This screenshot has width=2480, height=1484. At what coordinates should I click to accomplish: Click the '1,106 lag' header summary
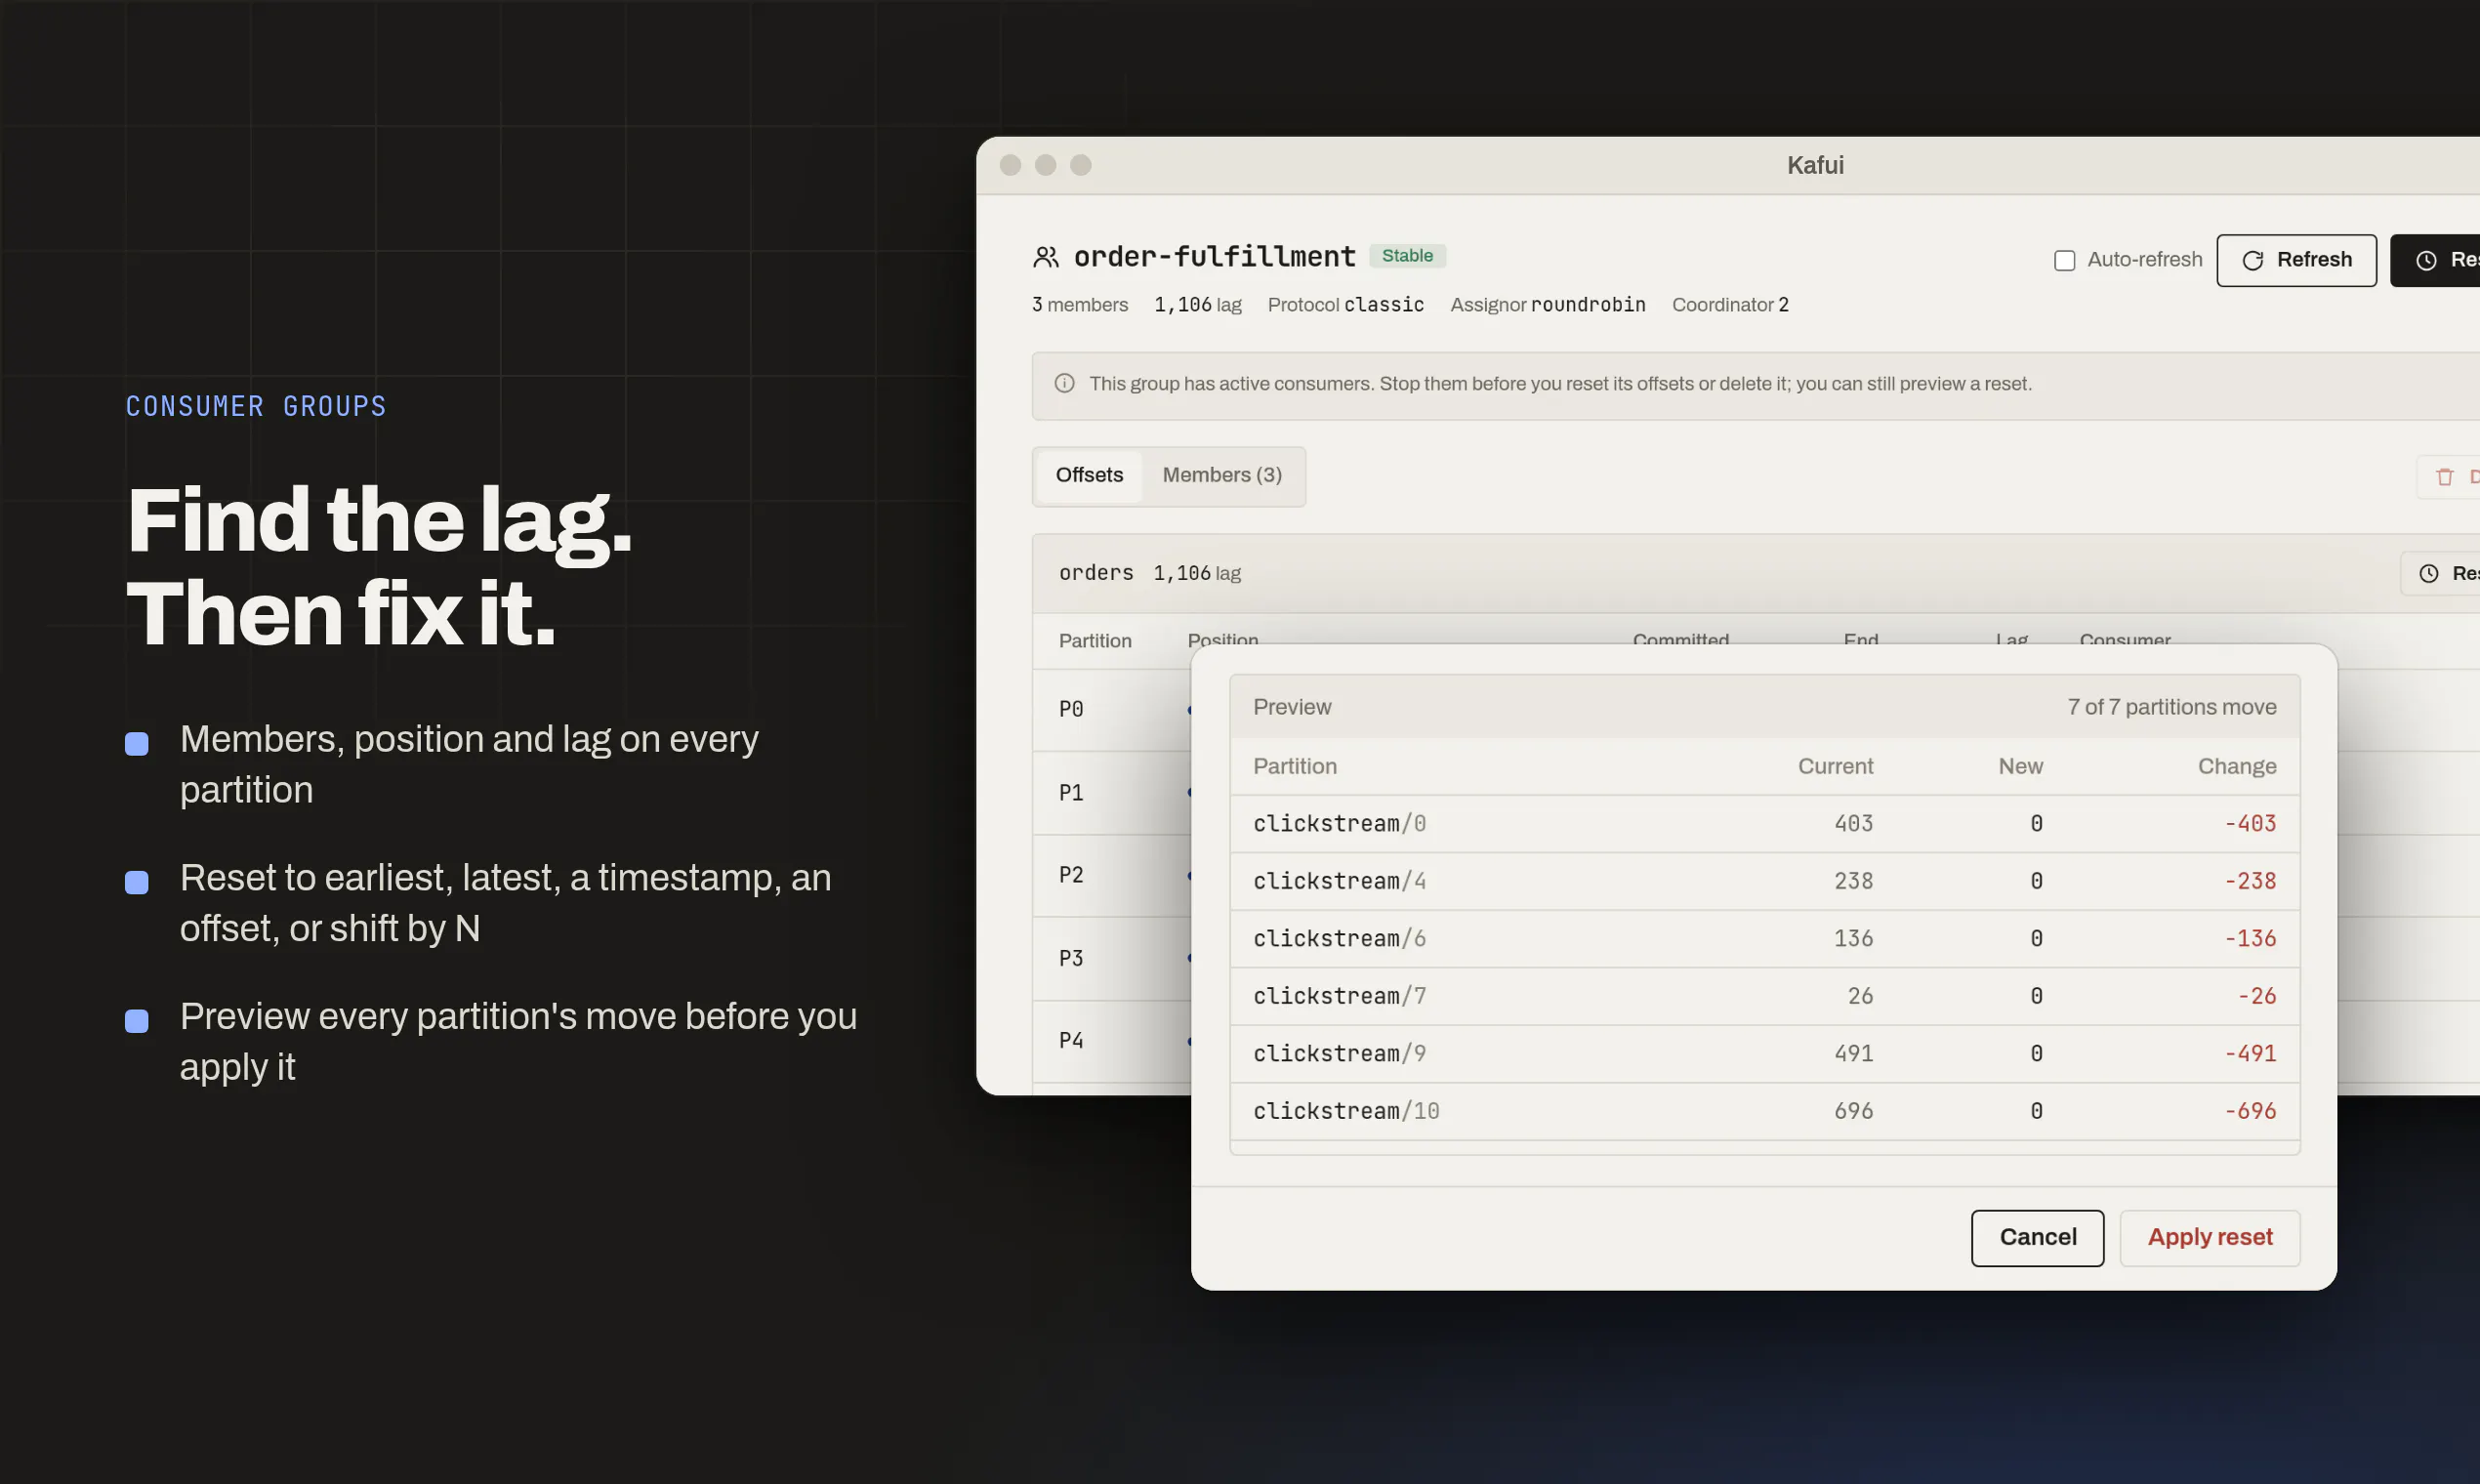coord(1198,305)
